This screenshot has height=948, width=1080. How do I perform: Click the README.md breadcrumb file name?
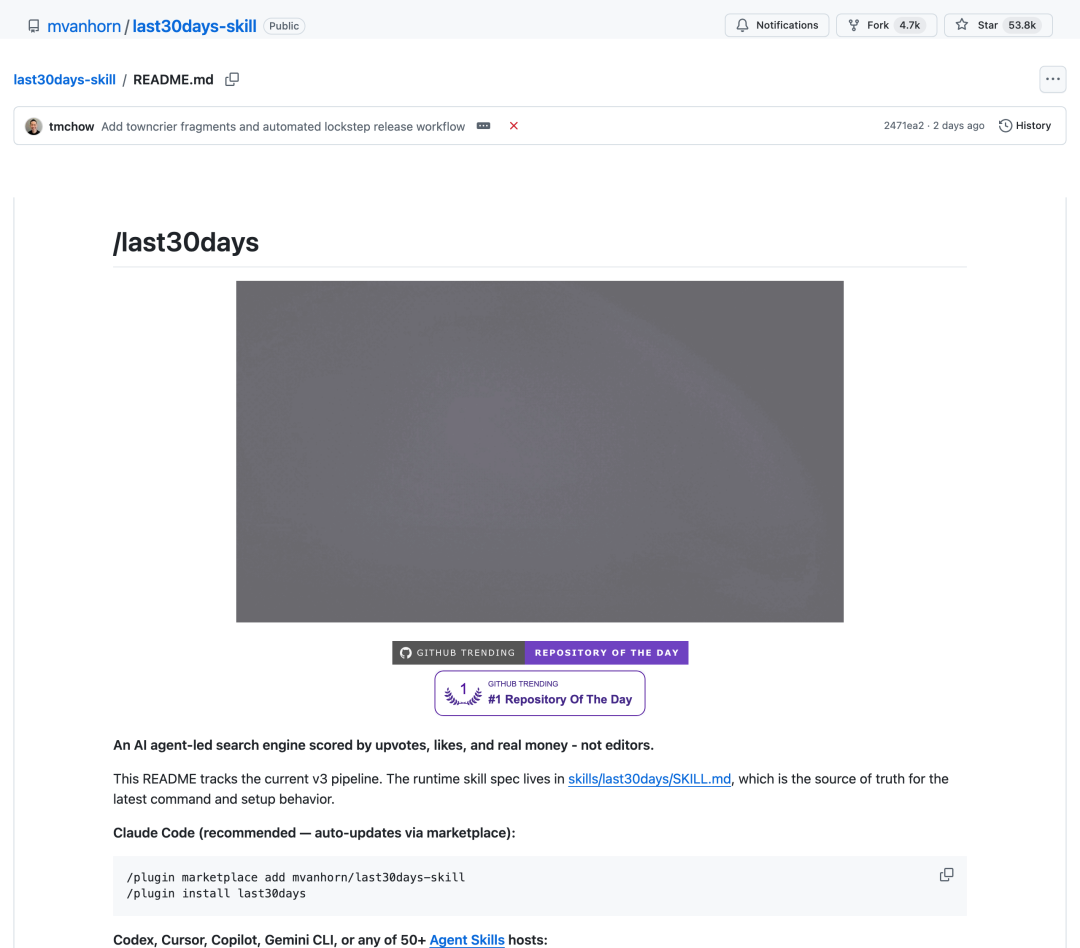click(173, 79)
